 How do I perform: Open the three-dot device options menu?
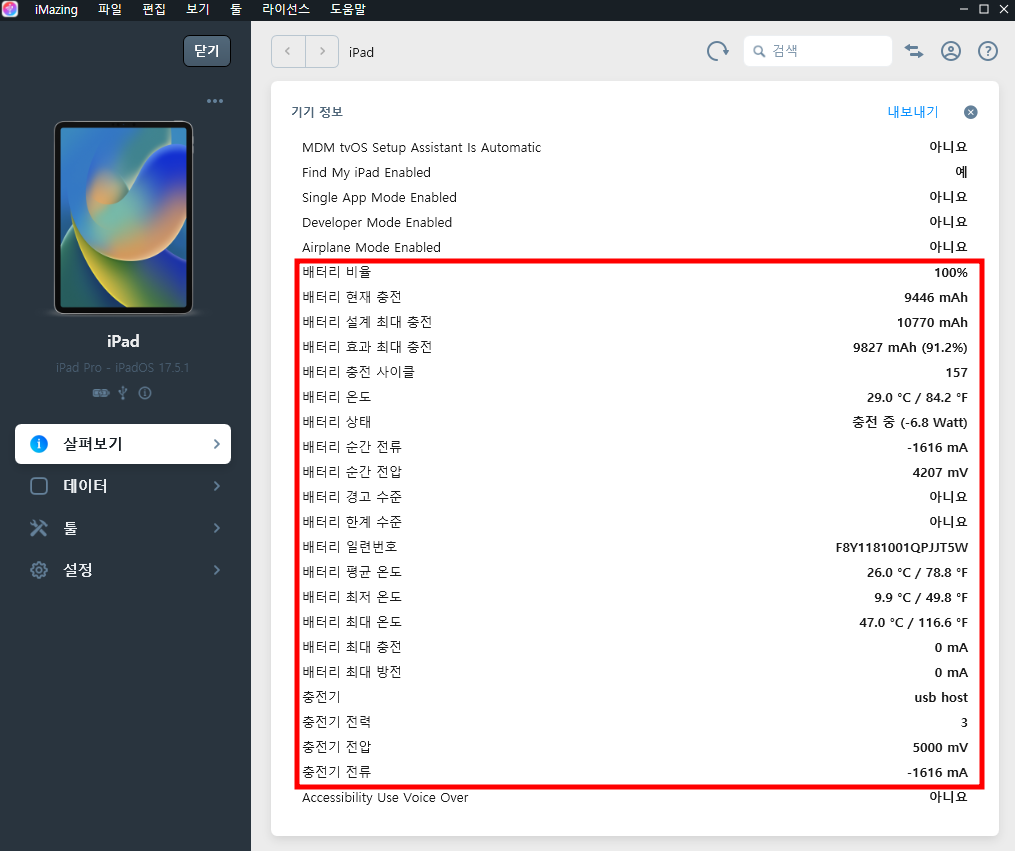(215, 101)
